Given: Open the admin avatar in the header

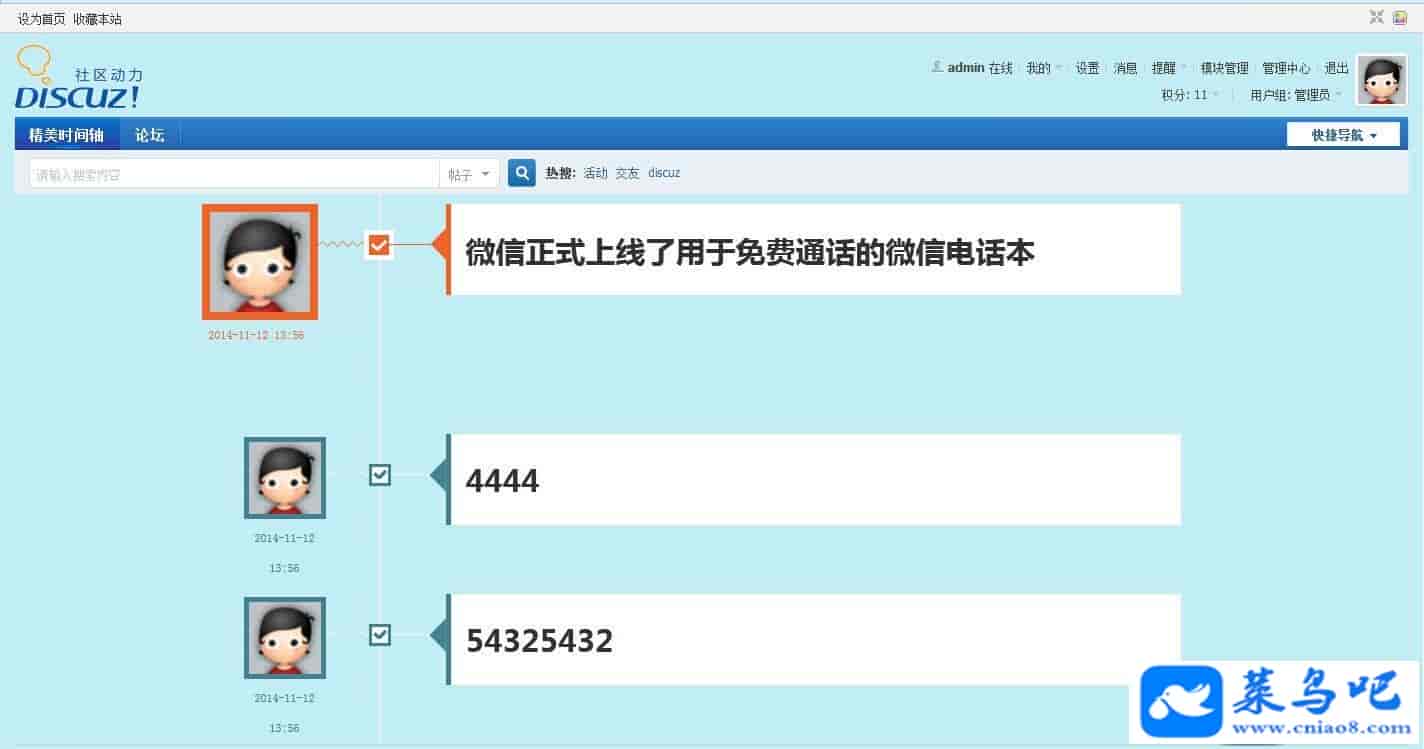Looking at the screenshot, I should tap(1381, 80).
